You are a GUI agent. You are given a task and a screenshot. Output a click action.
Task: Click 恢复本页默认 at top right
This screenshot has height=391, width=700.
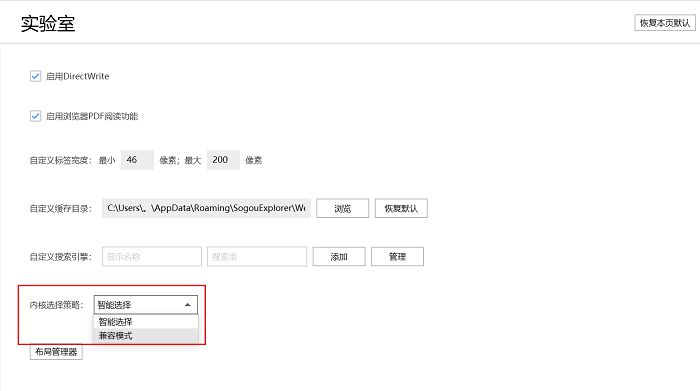click(x=665, y=23)
